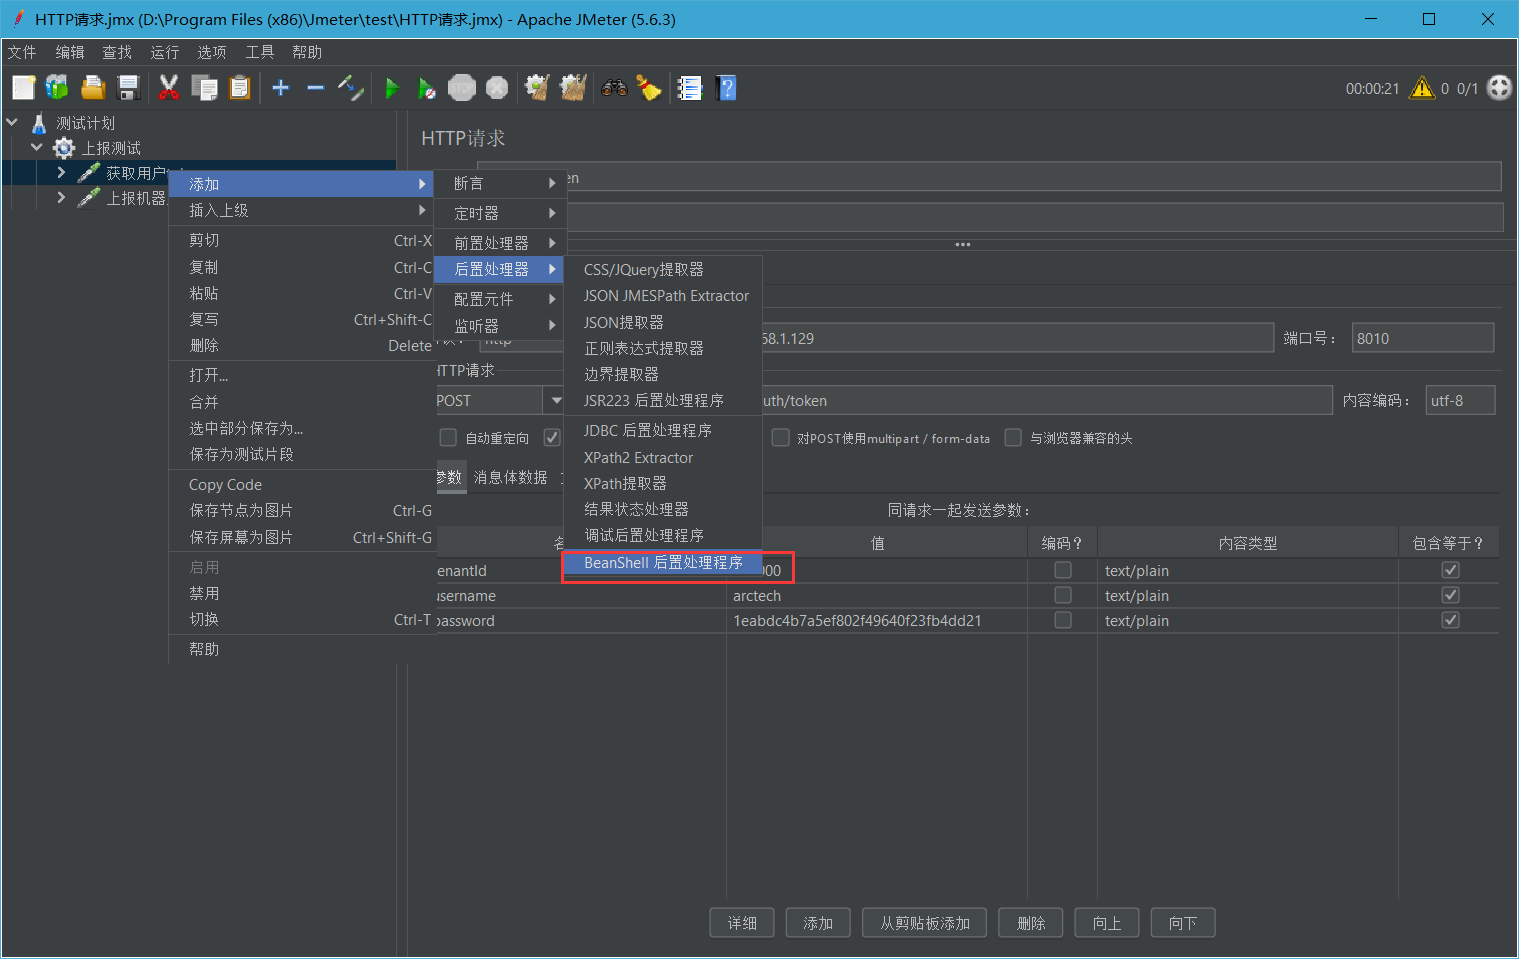
Task: Open the 前置处理器 submenu
Action: 500,243
